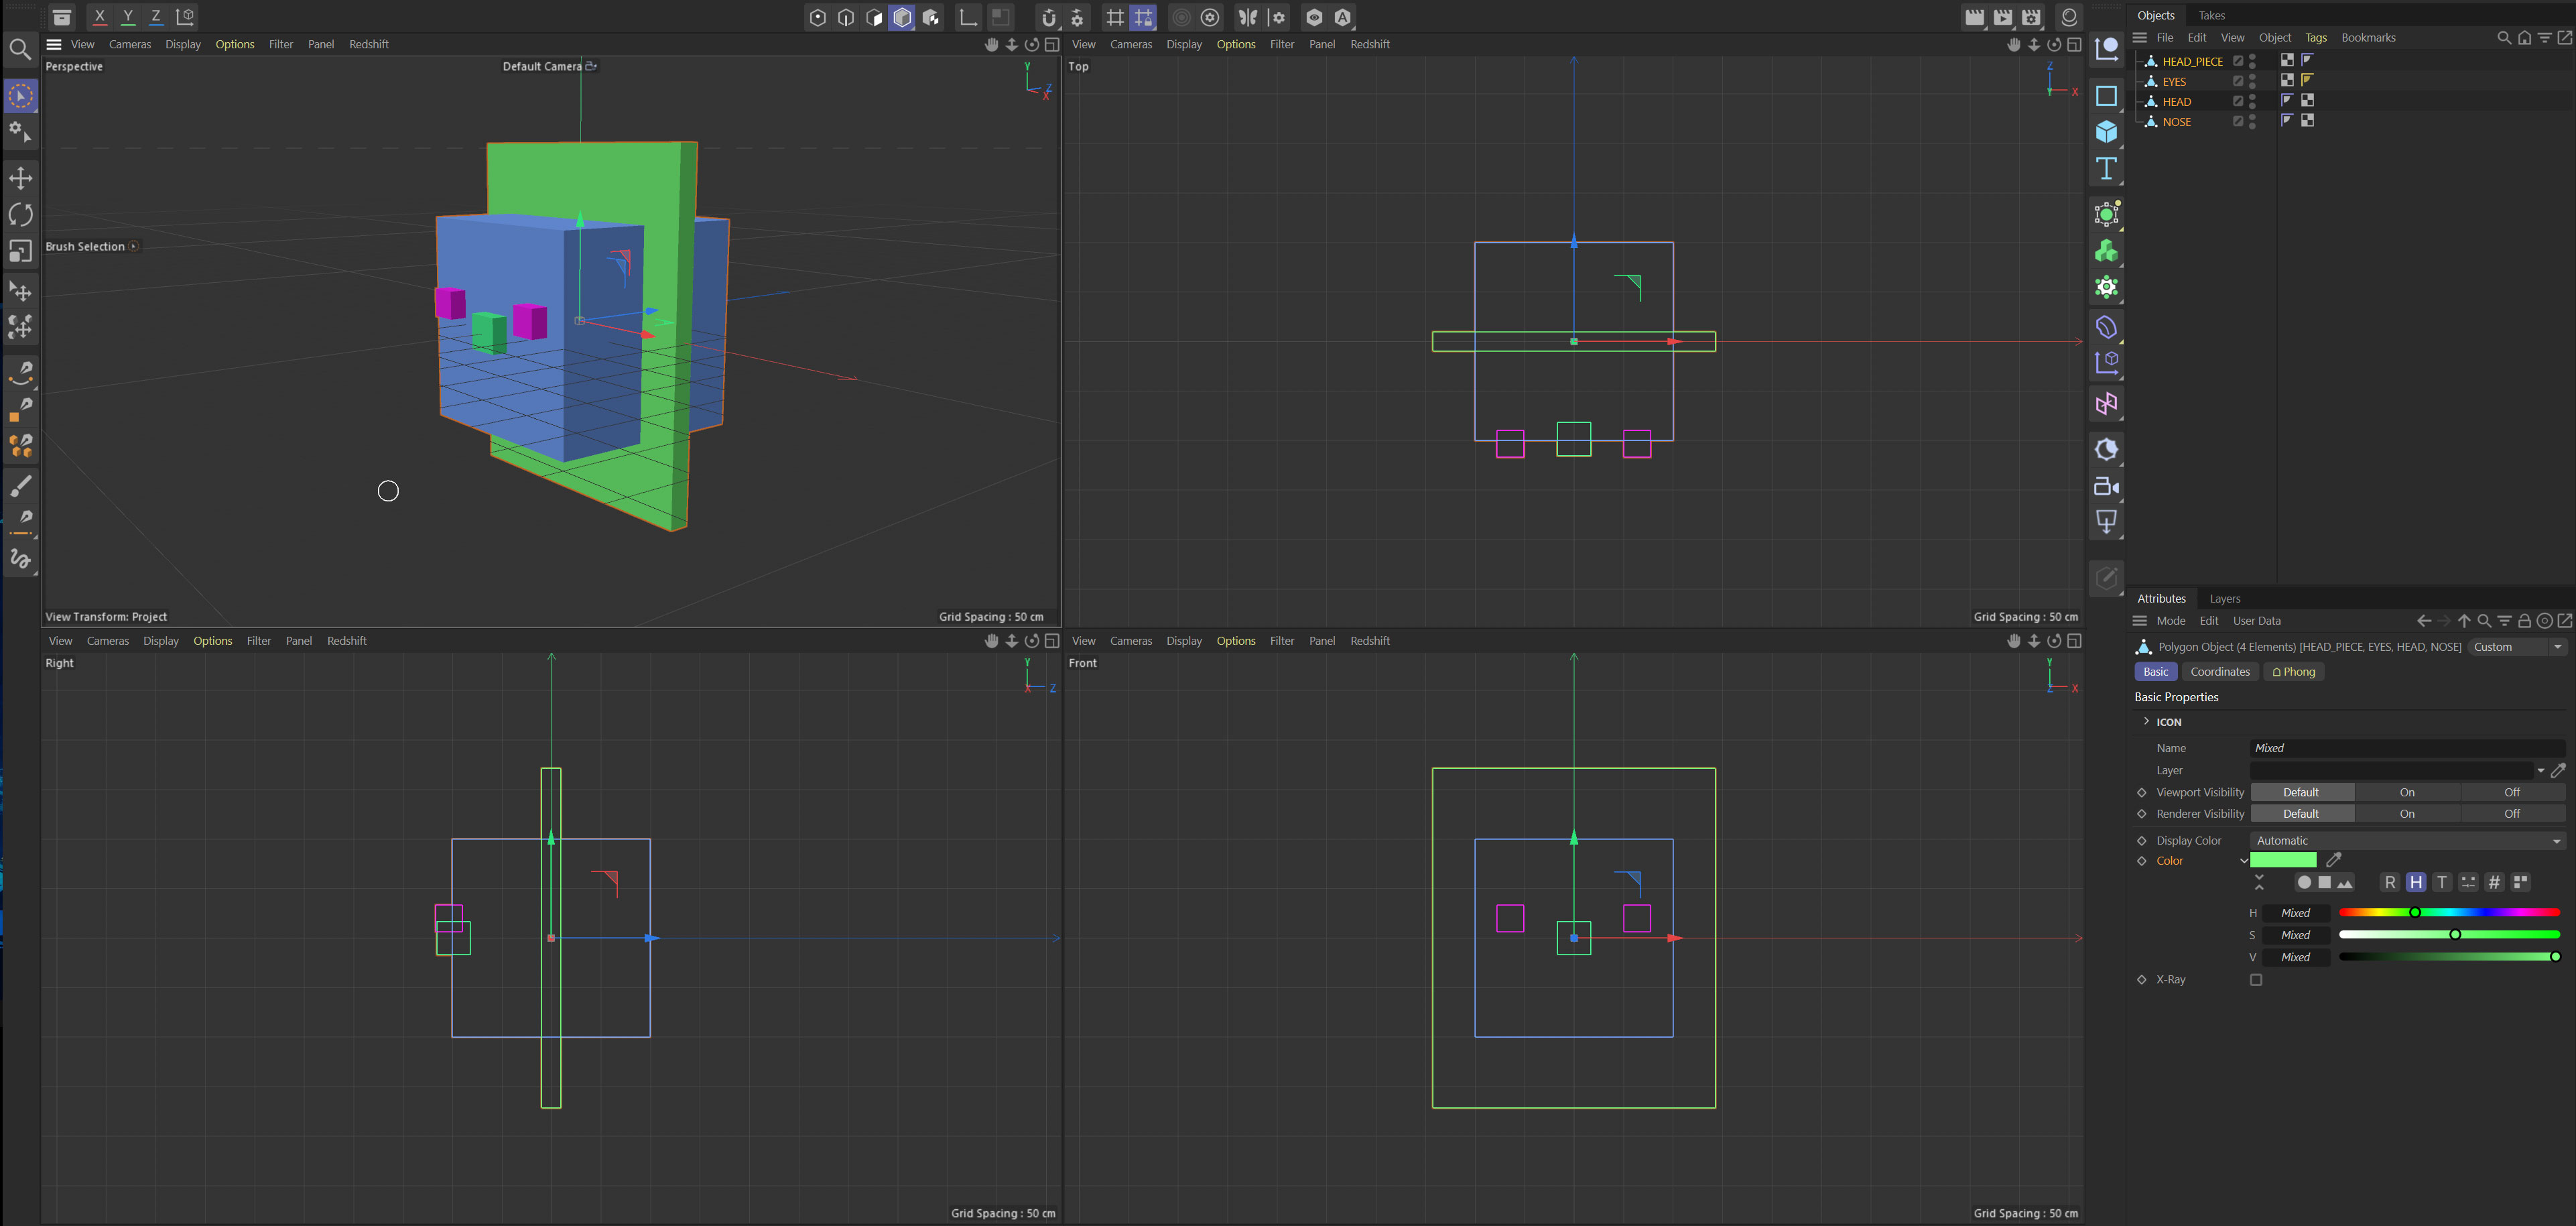Screen dimensions: 2576x1226
Task: Toggle viewport visibility dot for the EYES object
Action: click(x=2253, y=77)
